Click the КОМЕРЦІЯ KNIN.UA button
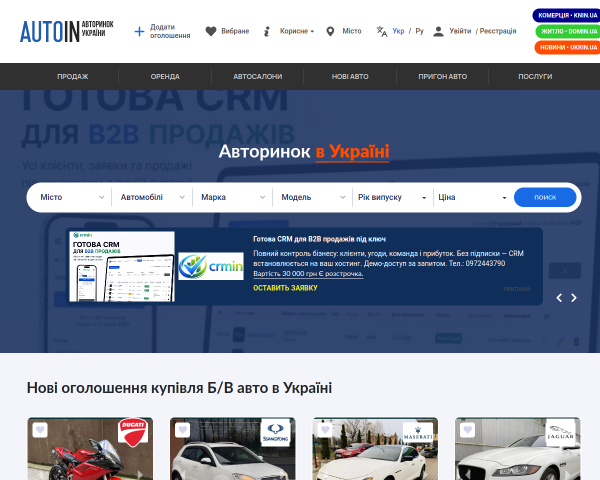600x480 pixels. pos(567,15)
